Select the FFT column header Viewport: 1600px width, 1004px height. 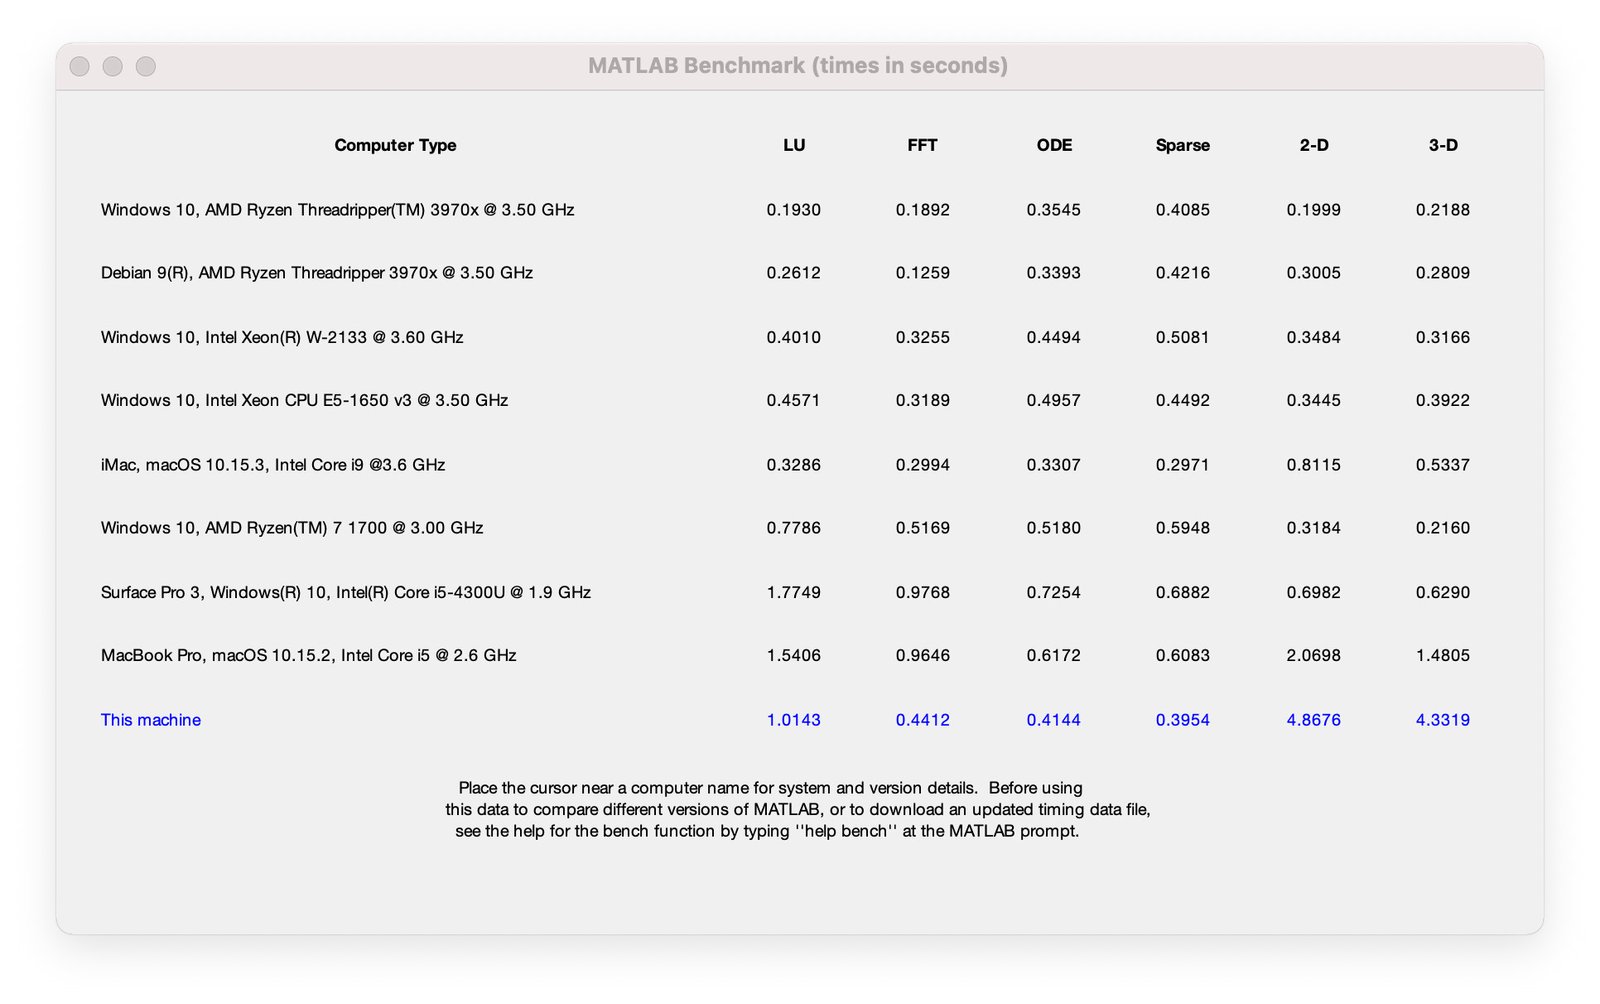point(922,145)
